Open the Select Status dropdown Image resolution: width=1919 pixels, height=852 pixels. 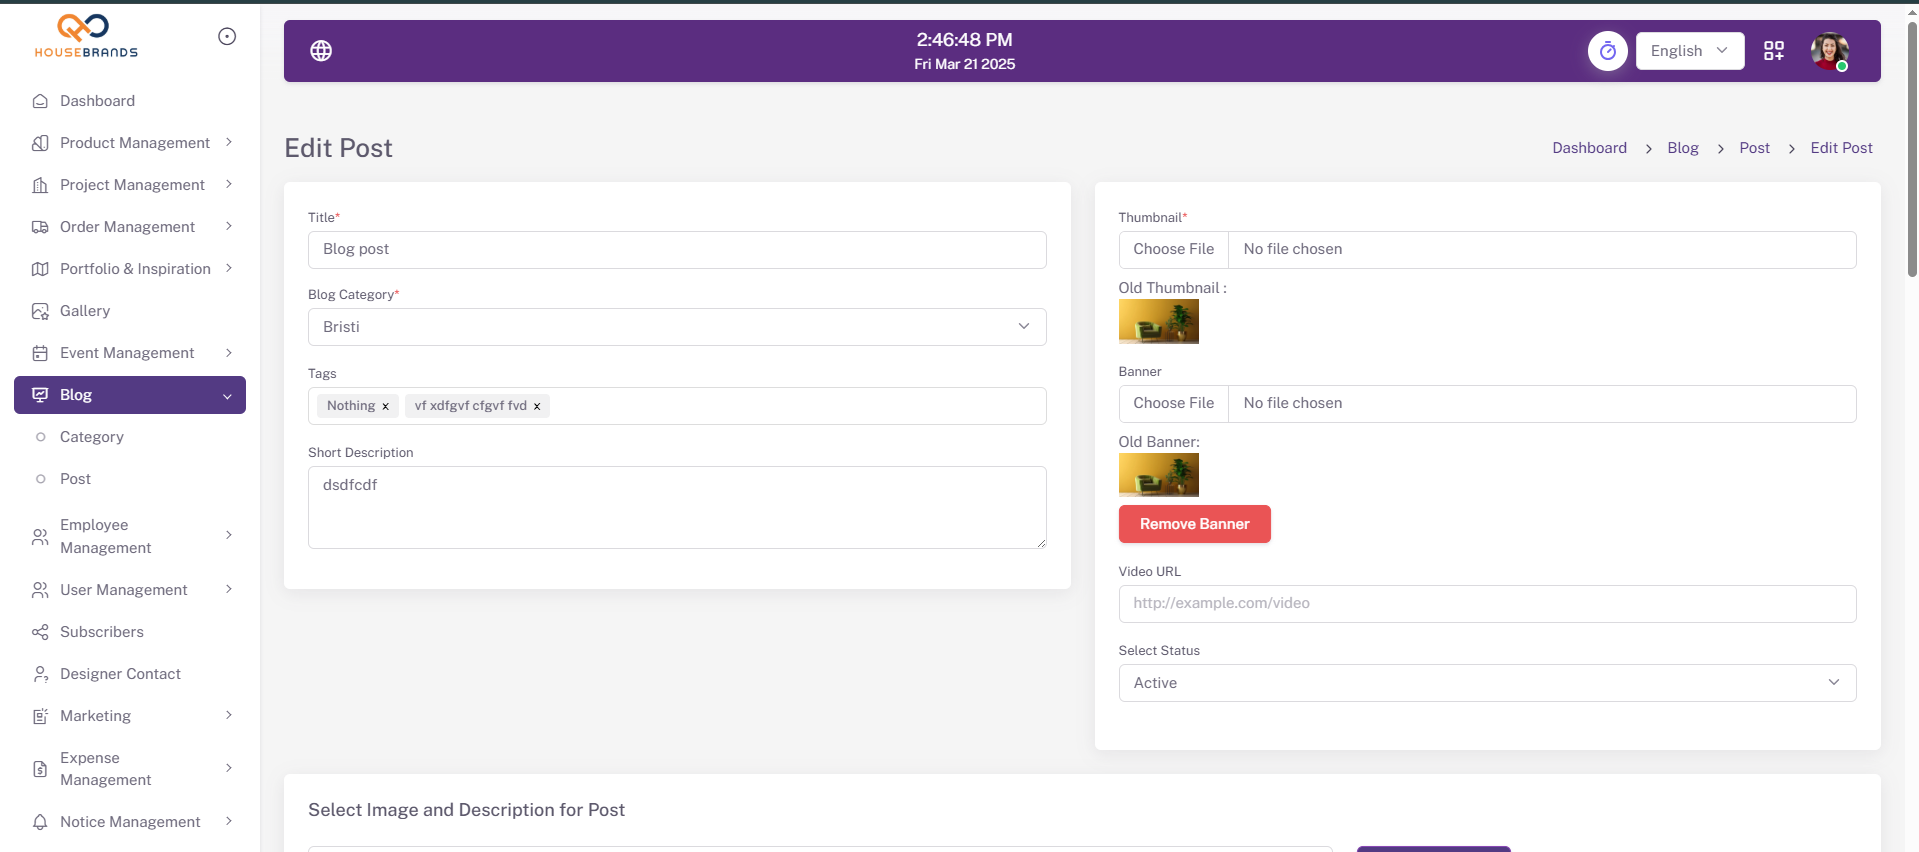(1486, 683)
